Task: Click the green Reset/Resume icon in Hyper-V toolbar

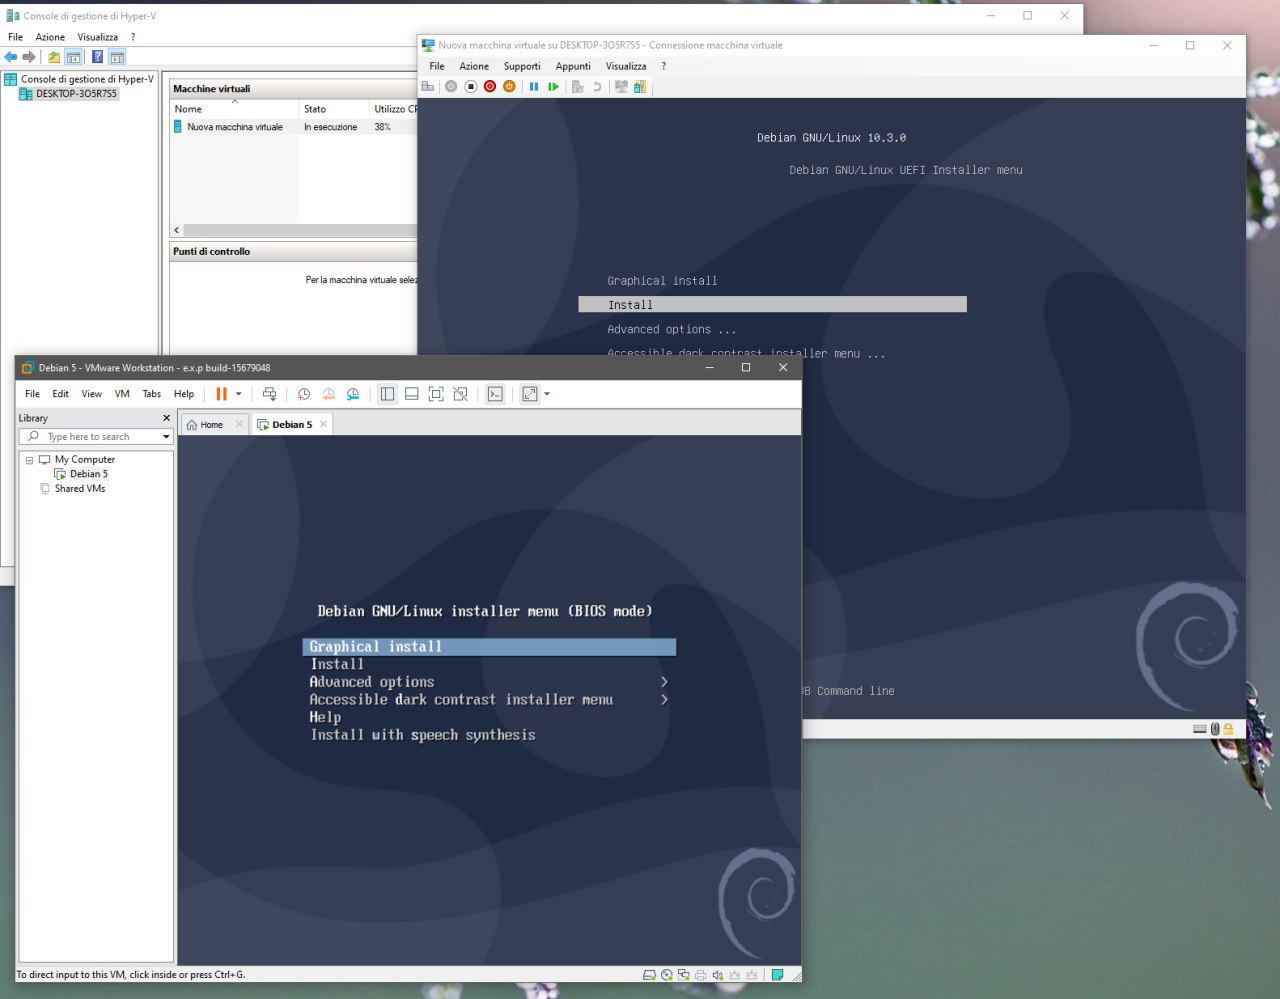Action: [553, 87]
